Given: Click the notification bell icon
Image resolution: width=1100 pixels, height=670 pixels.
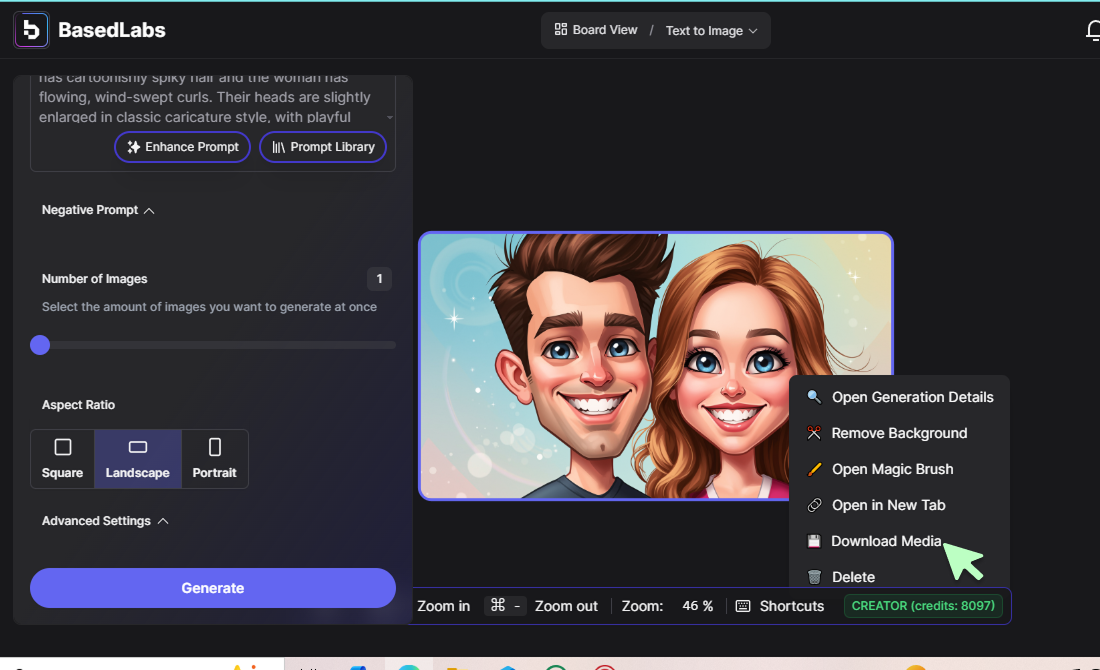Looking at the screenshot, I should 1093,31.
